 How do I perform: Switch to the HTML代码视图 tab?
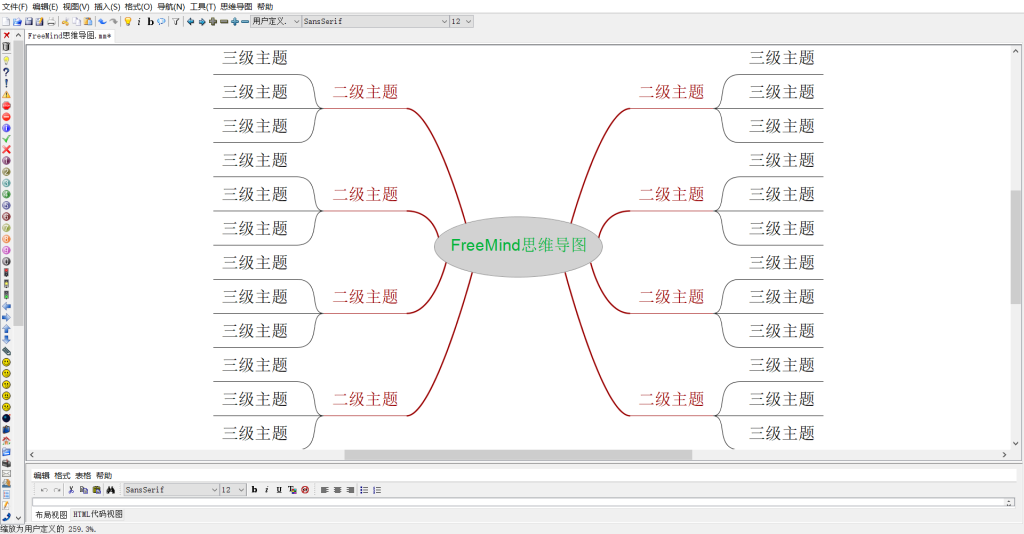pos(98,514)
